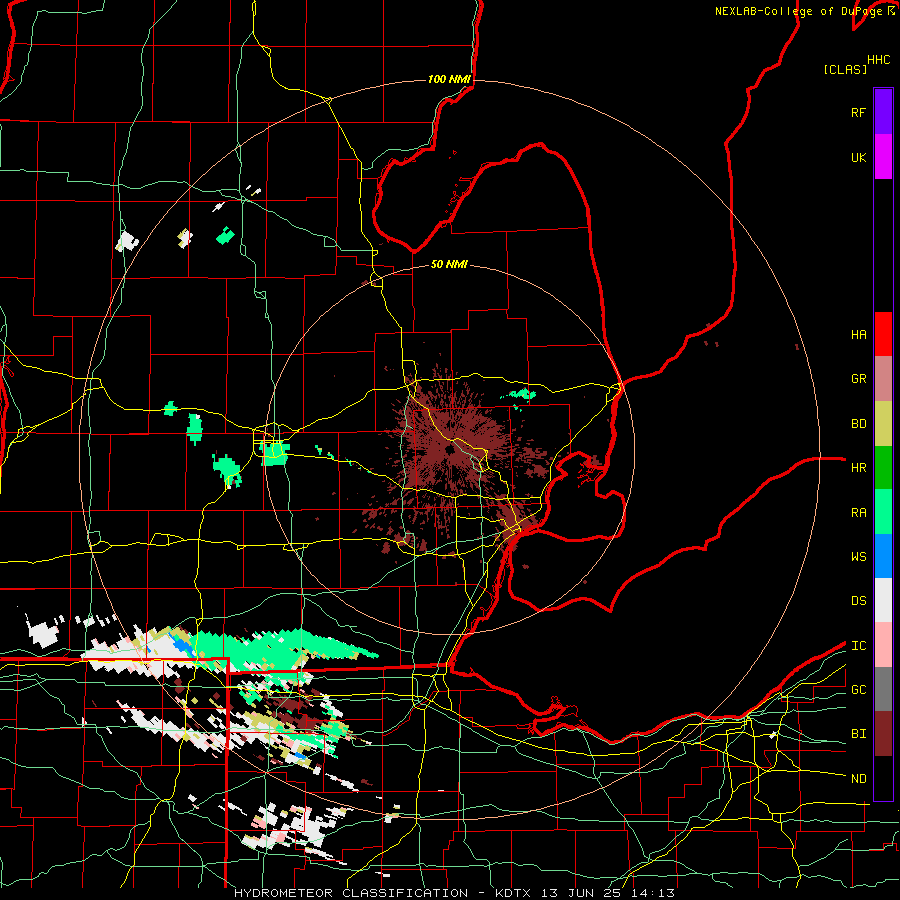Click the KDTX radar site identifier
The height and width of the screenshot is (900, 900).
[x=515, y=893]
